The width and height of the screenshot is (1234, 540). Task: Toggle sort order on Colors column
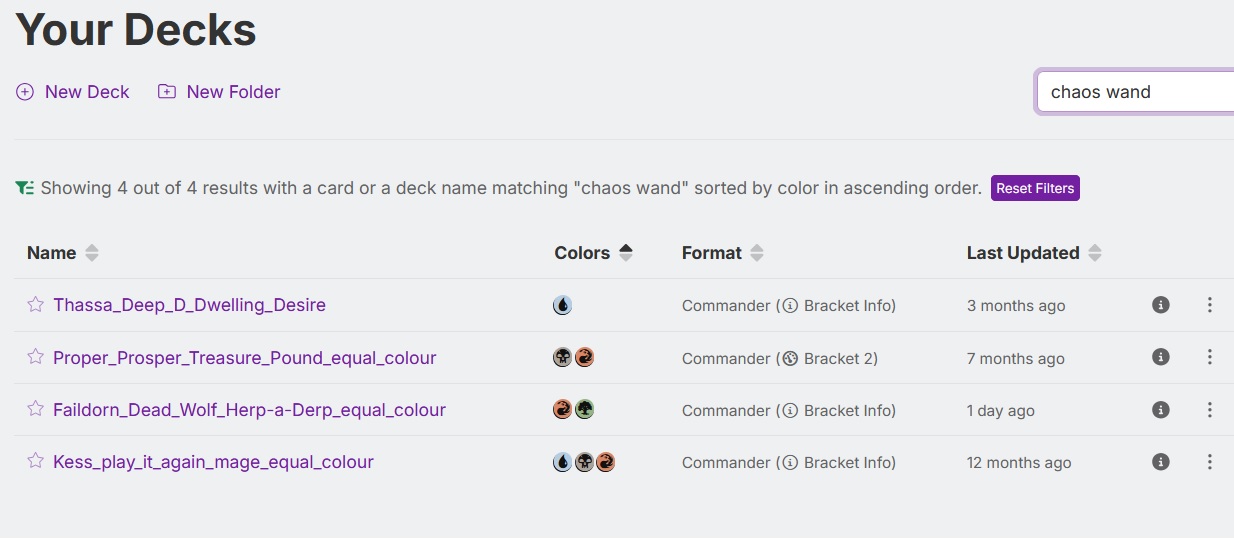pos(626,253)
